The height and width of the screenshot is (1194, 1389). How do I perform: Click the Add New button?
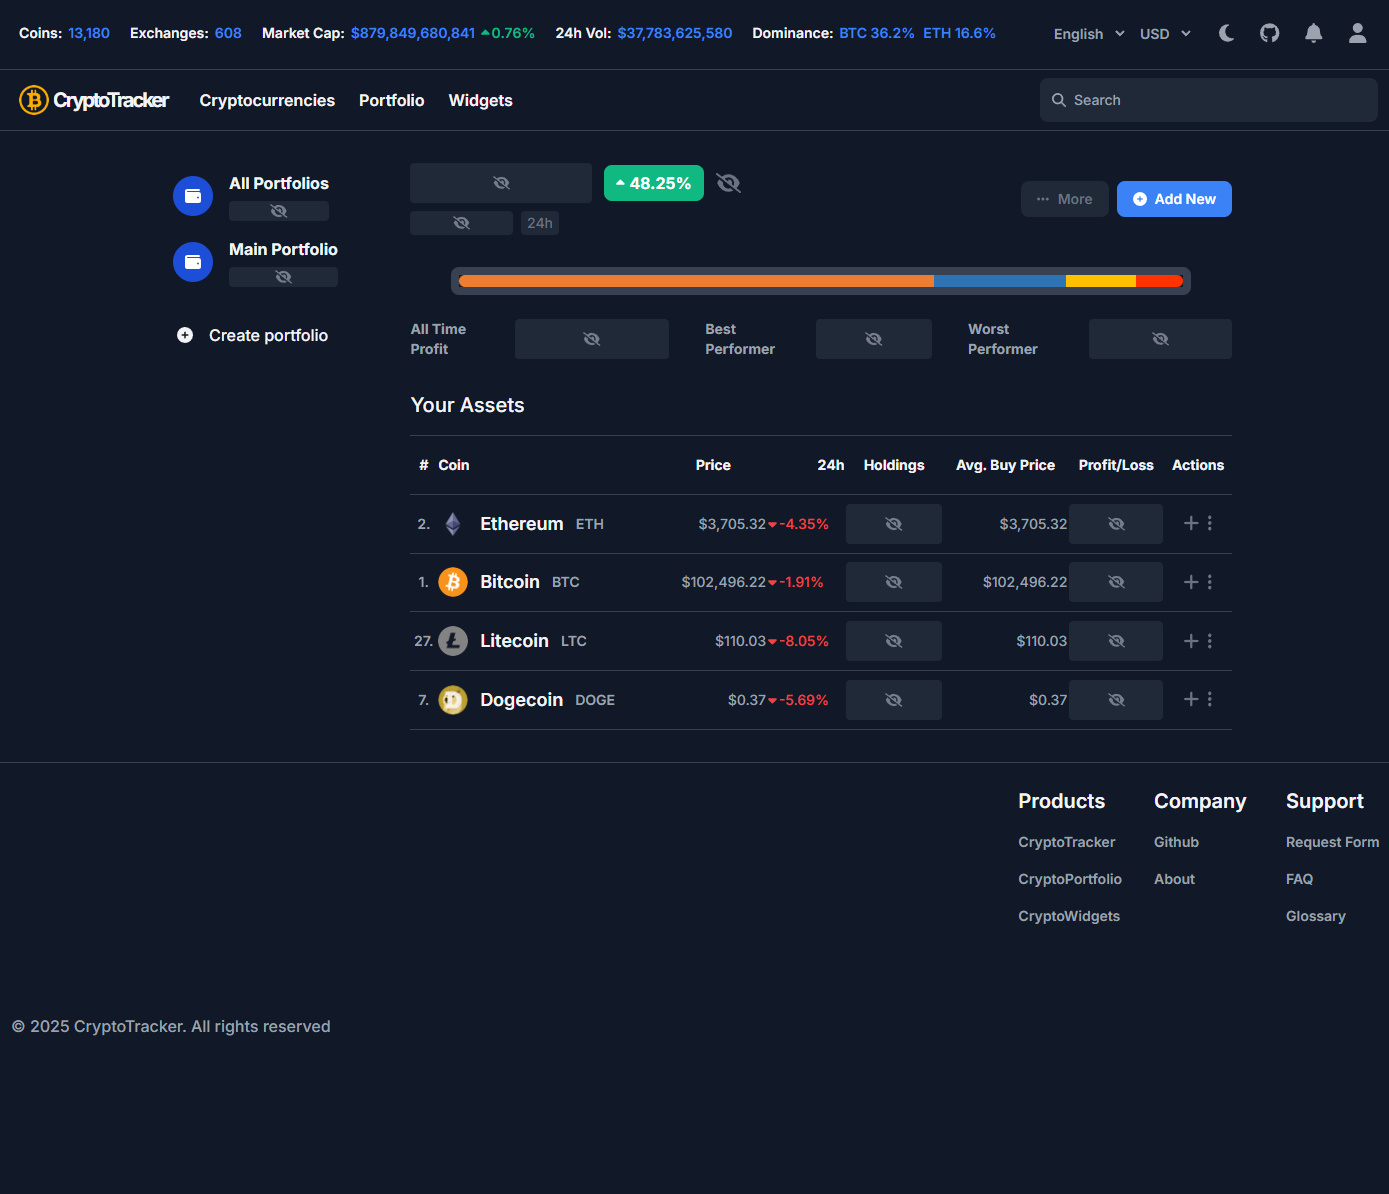click(x=1174, y=199)
